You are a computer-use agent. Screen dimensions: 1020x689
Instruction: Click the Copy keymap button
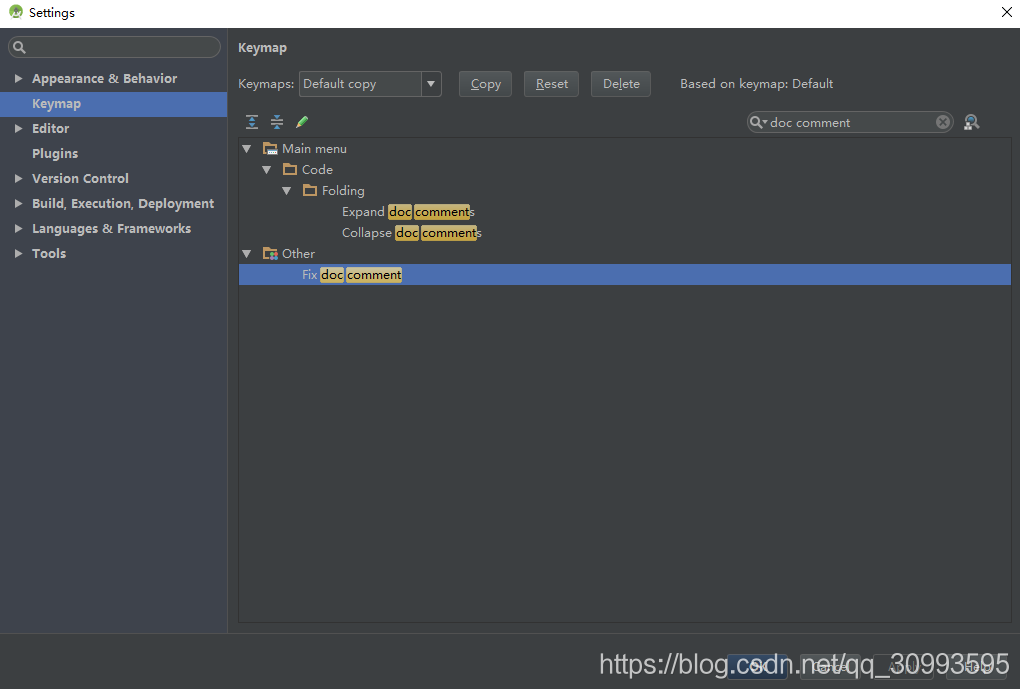coord(485,84)
